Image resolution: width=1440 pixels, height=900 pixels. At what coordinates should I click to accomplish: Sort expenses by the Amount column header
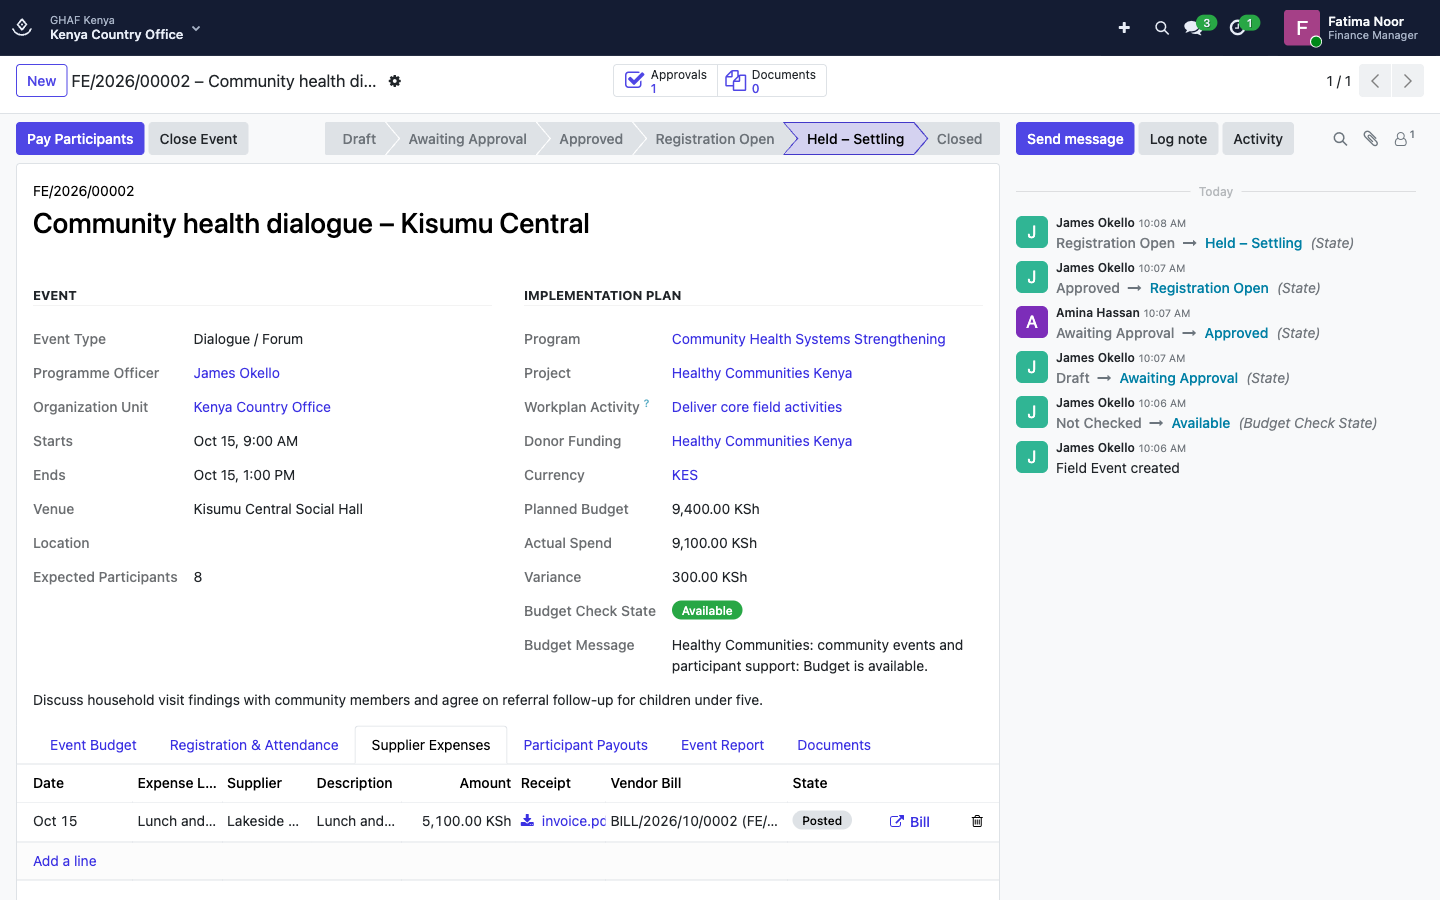(x=485, y=783)
